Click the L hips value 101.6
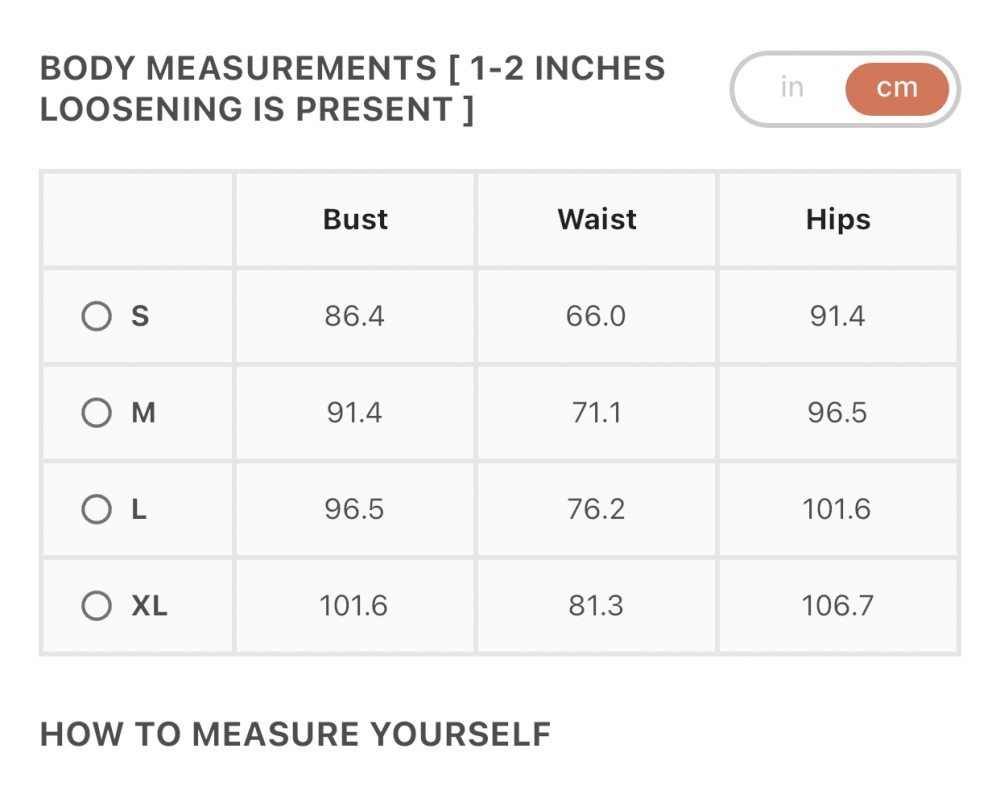Image resolution: width=1000 pixels, height=798 pixels. [837, 509]
